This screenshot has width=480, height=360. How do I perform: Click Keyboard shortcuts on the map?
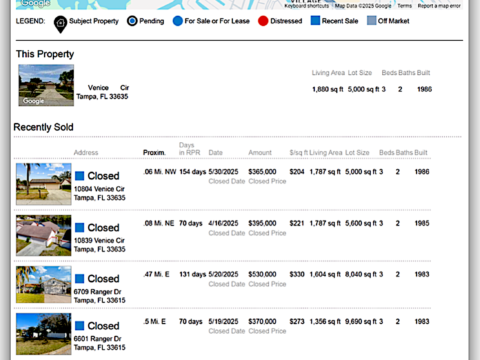pyautogui.click(x=306, y=6)
